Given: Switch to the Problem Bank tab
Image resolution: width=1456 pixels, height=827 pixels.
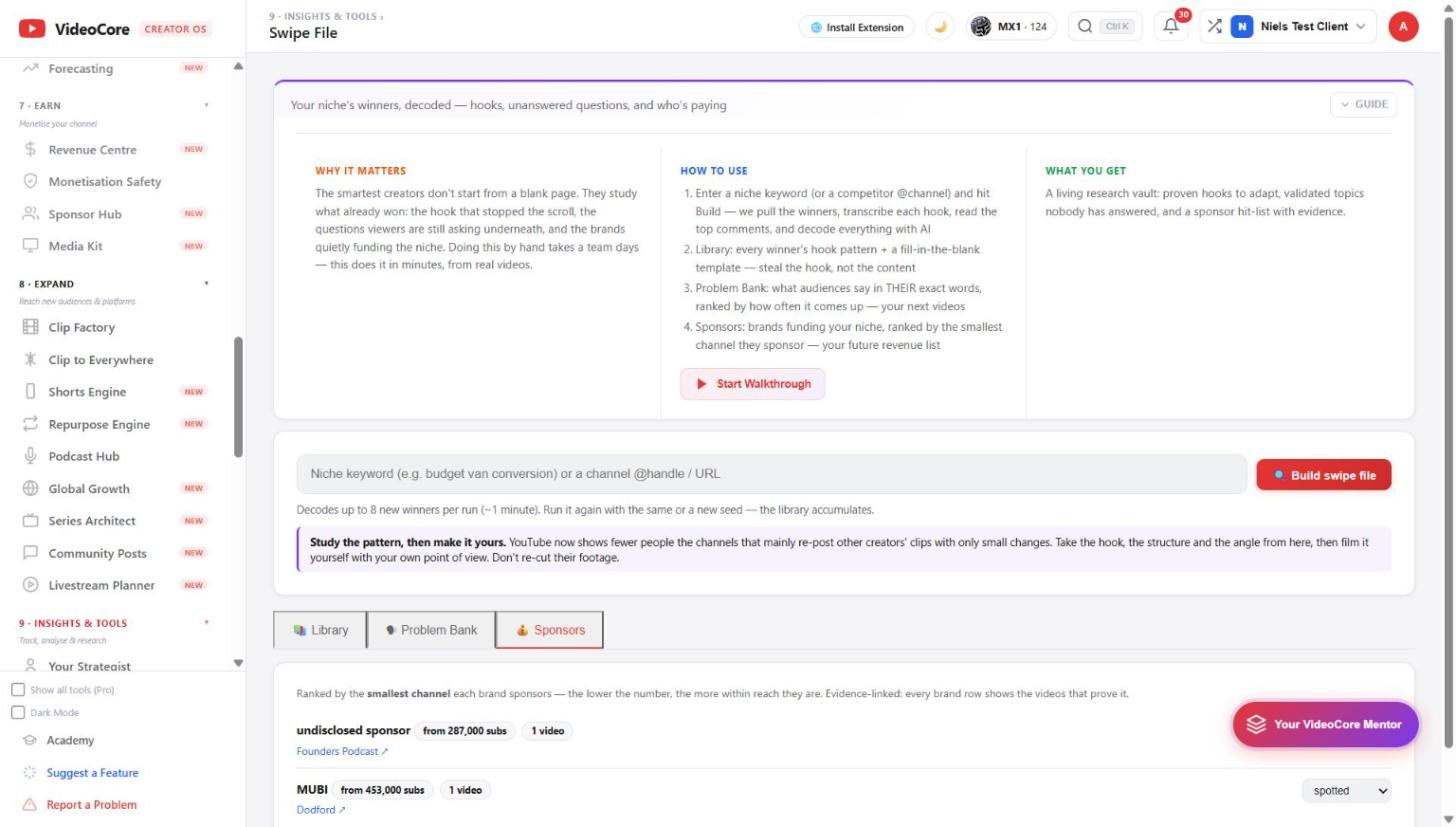Looking at the screenshot, I should [x=431, y=630].
